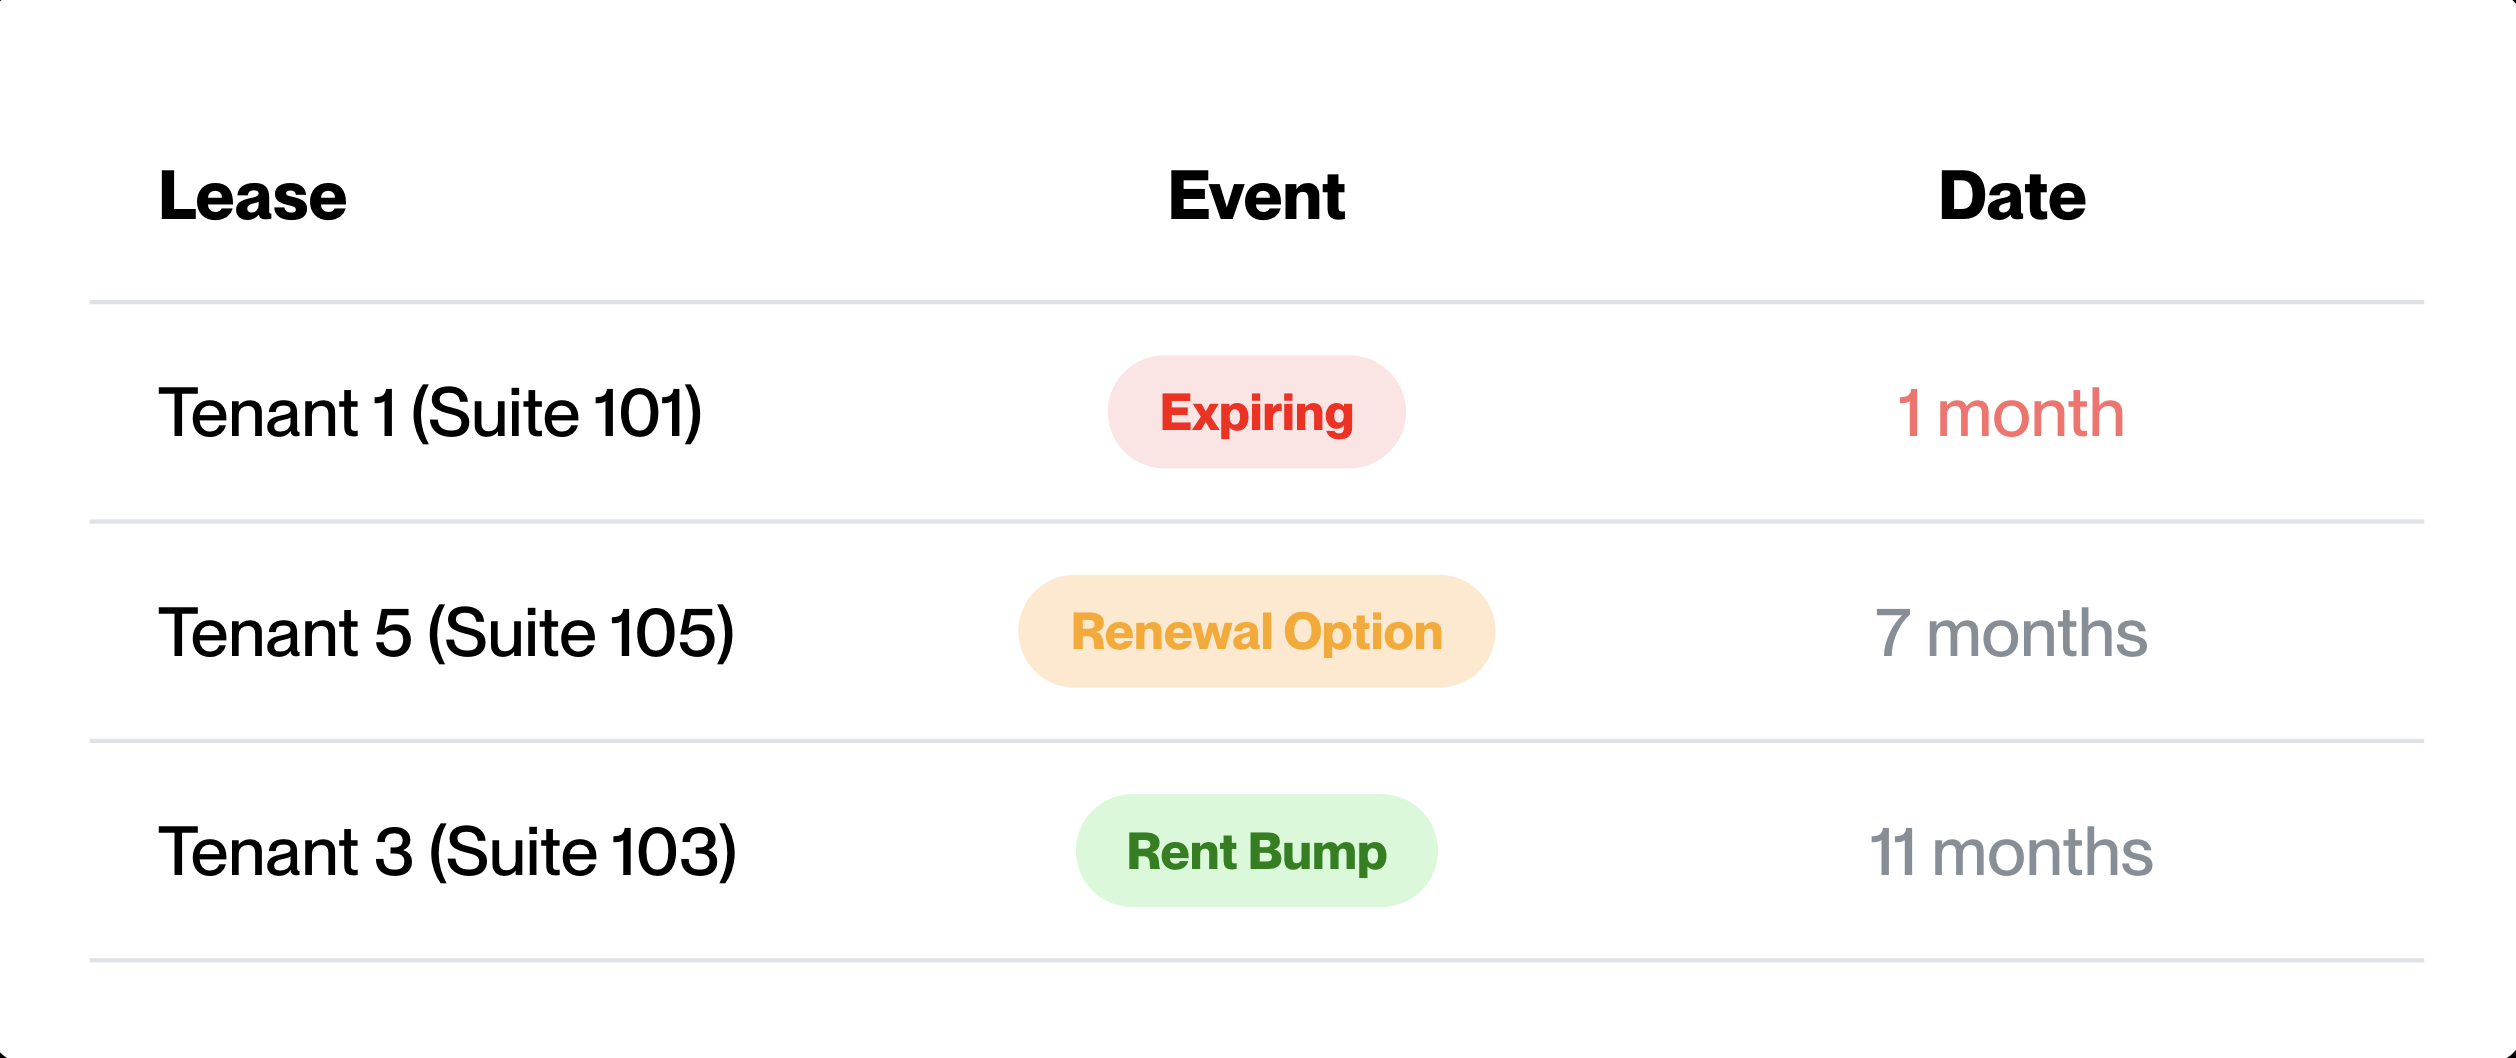The image size is (2516, 1058).
Task: Select the Rent Bump badge
Action: [x=1256, y=851]
